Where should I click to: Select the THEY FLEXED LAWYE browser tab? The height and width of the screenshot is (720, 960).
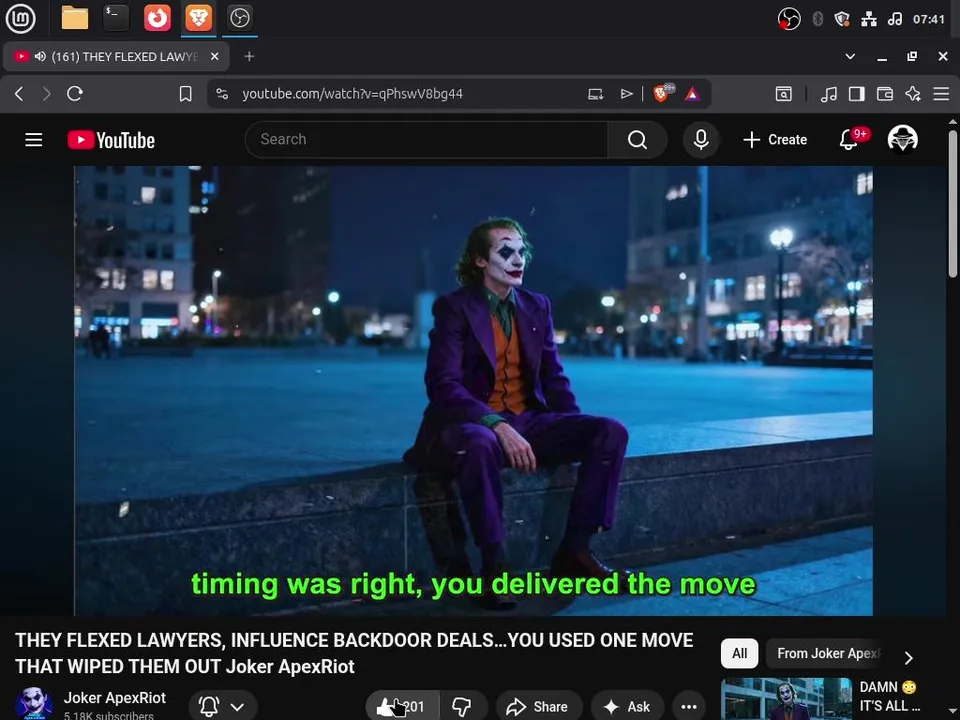coord(116,56)
